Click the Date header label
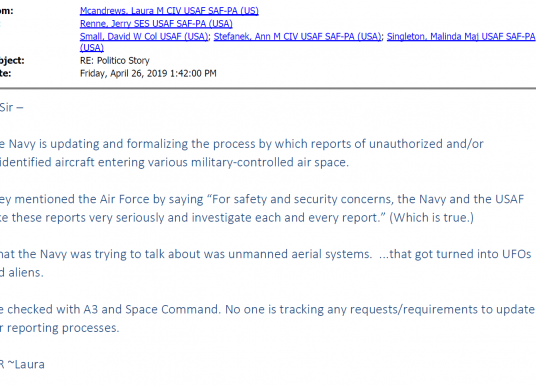536x386 pixels. pos(5,74)
